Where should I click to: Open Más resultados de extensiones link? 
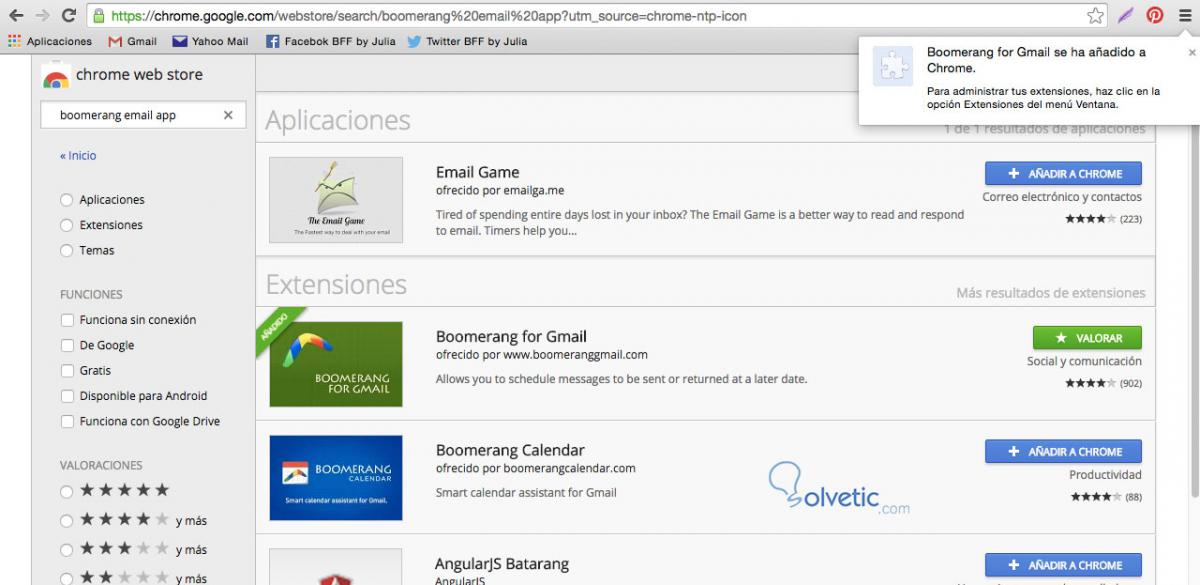pyautogui.click(x=1051, y=293)
